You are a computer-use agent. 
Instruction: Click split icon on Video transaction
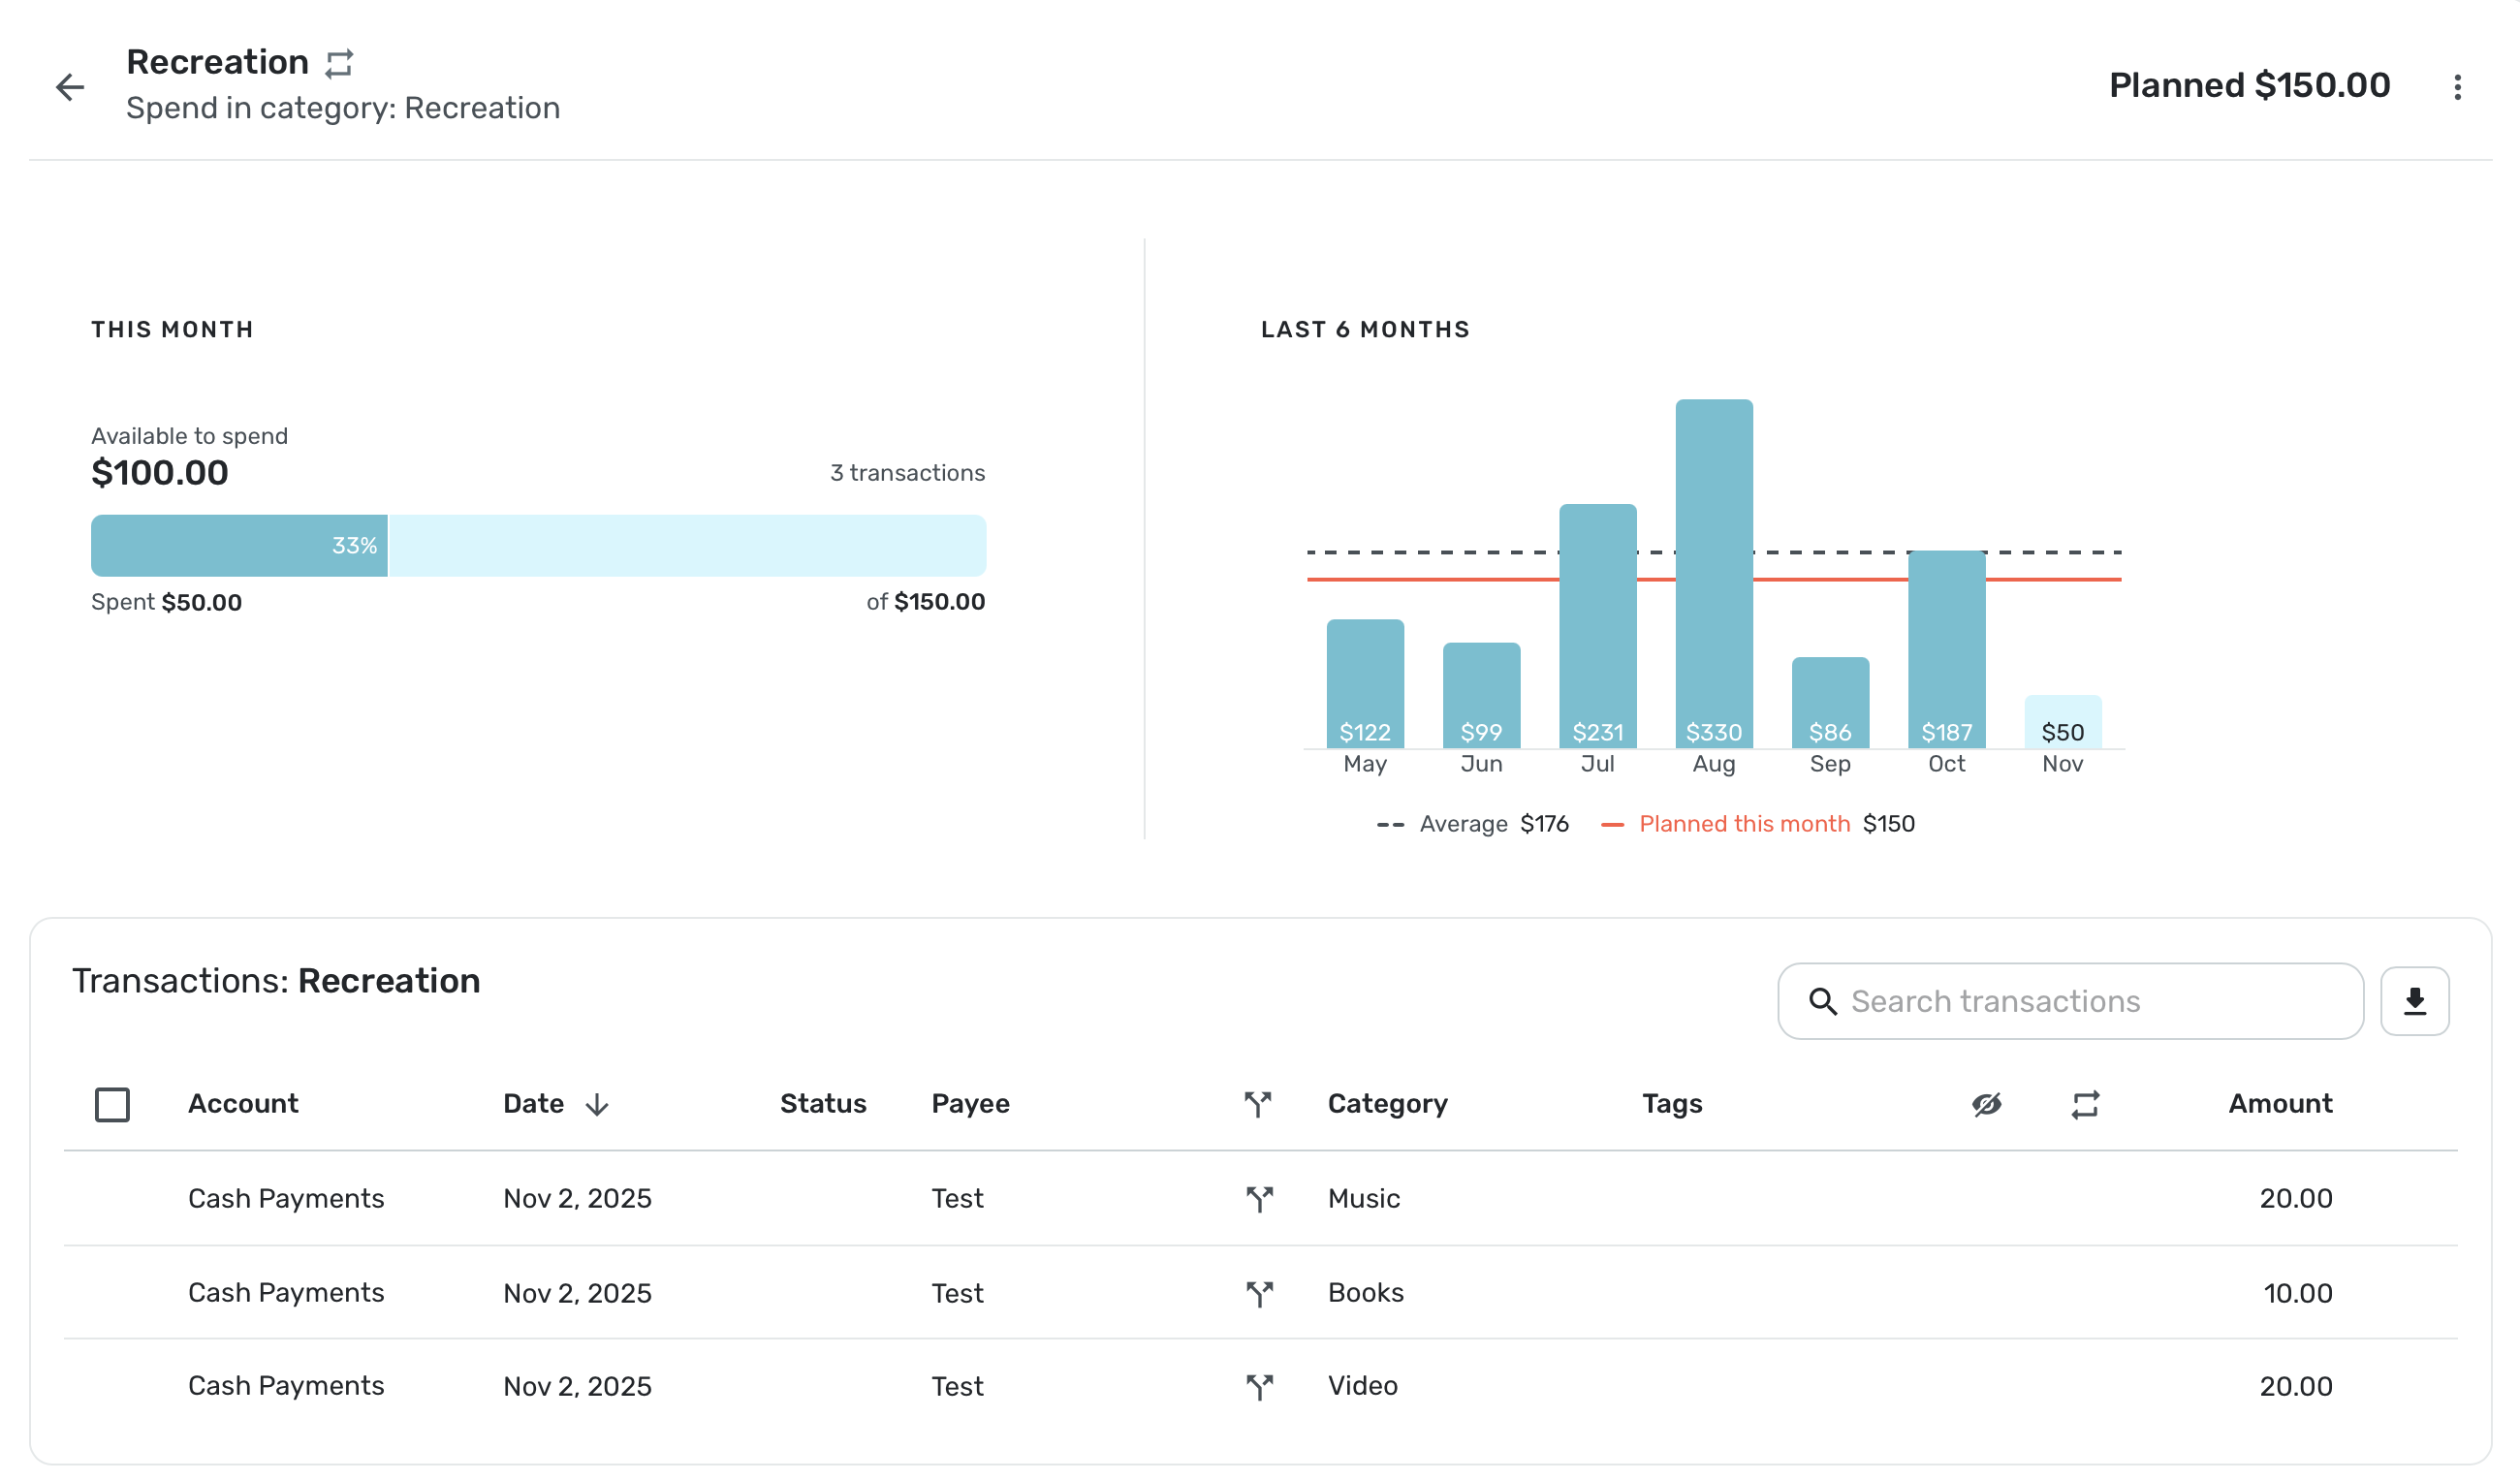[1259, 1386]
